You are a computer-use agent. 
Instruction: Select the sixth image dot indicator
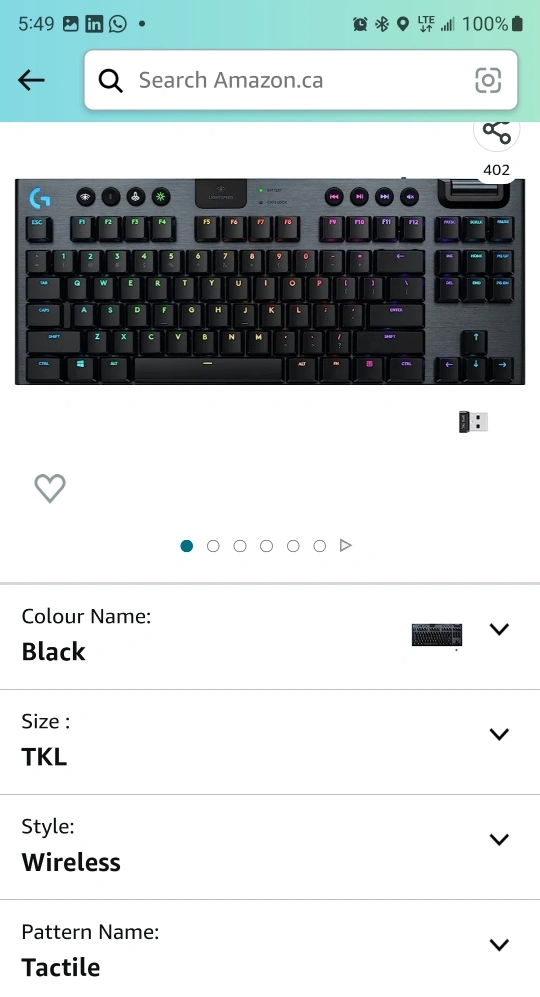320,546
